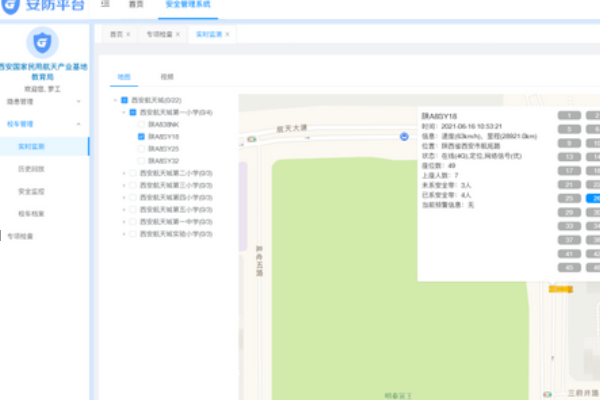Image resolution: width=600 pixels, height=400 pixels.
Task: Close the 专项检查 tab
Action: pyautogui.click(x=177, y=35)
